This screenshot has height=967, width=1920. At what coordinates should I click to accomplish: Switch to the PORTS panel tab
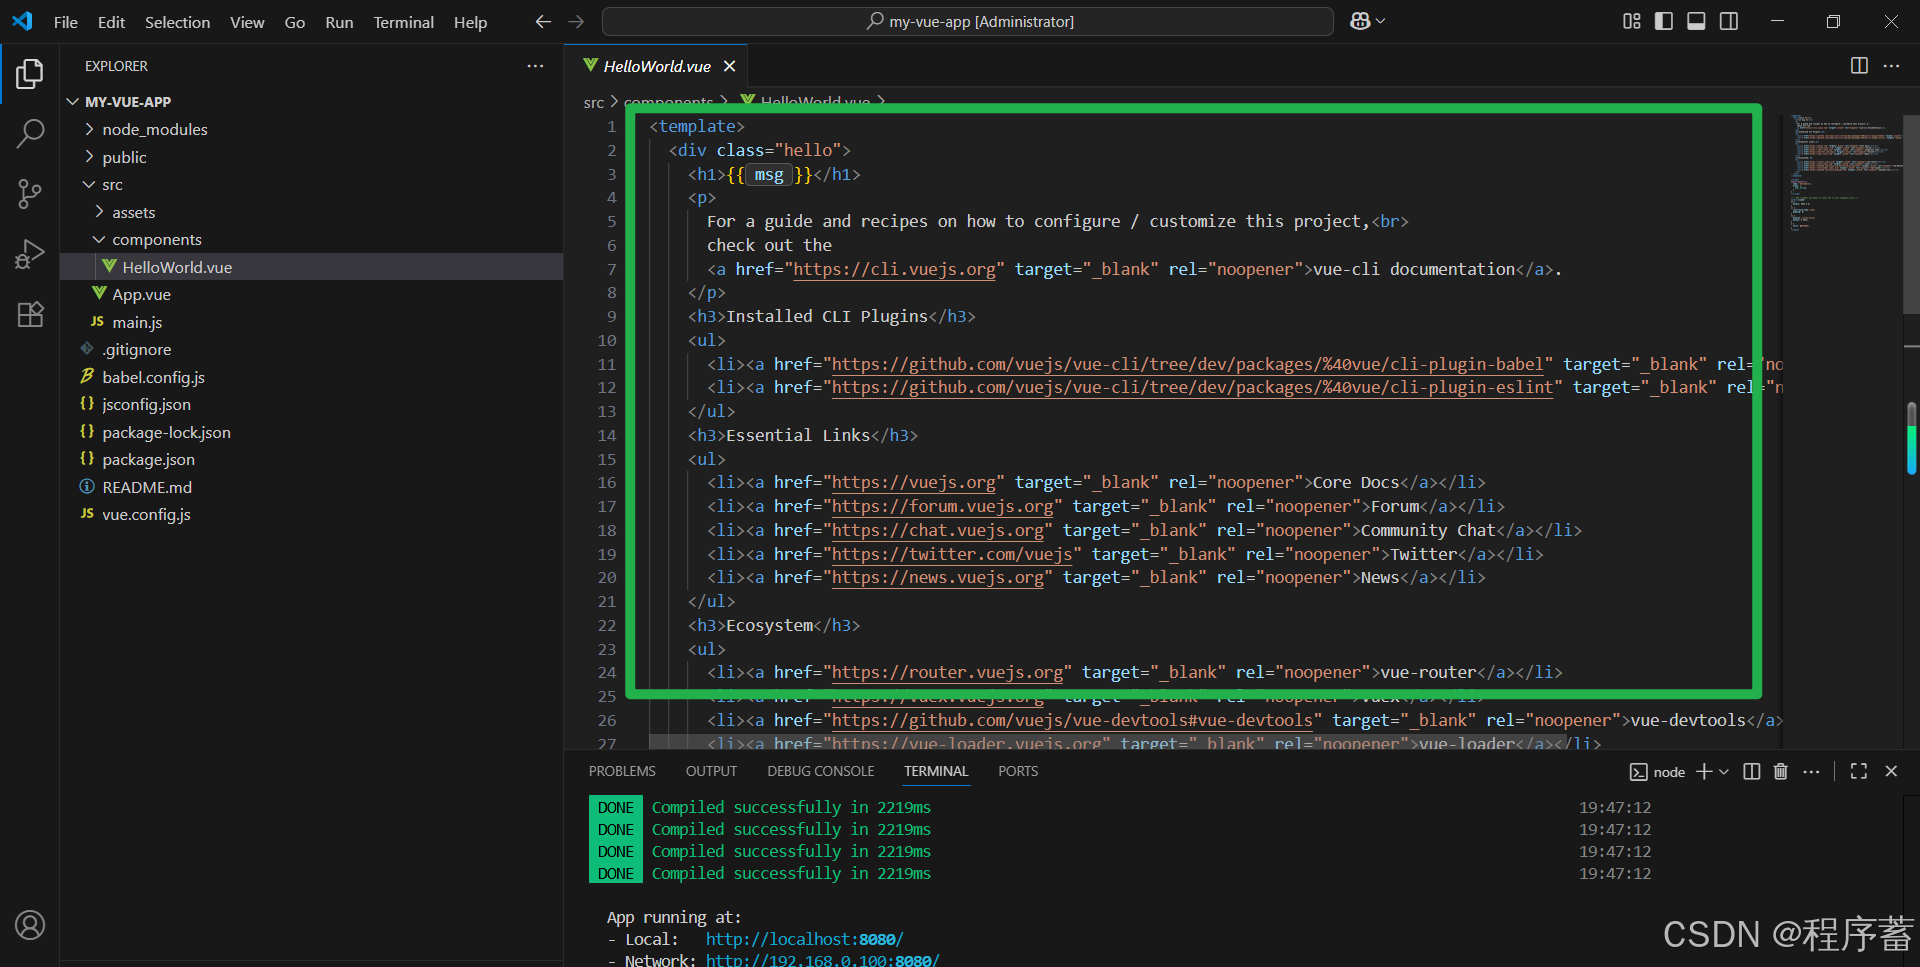(1018, 771)
